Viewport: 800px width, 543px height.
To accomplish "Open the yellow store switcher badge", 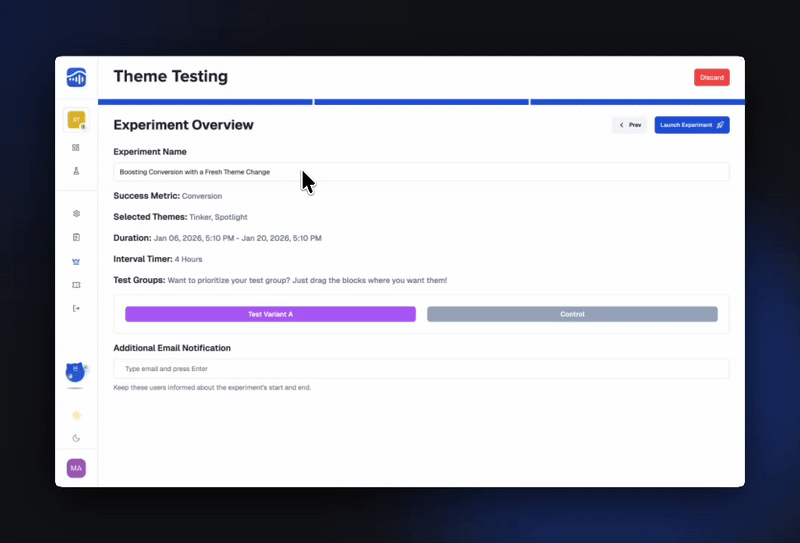I will tap(76, 120).
